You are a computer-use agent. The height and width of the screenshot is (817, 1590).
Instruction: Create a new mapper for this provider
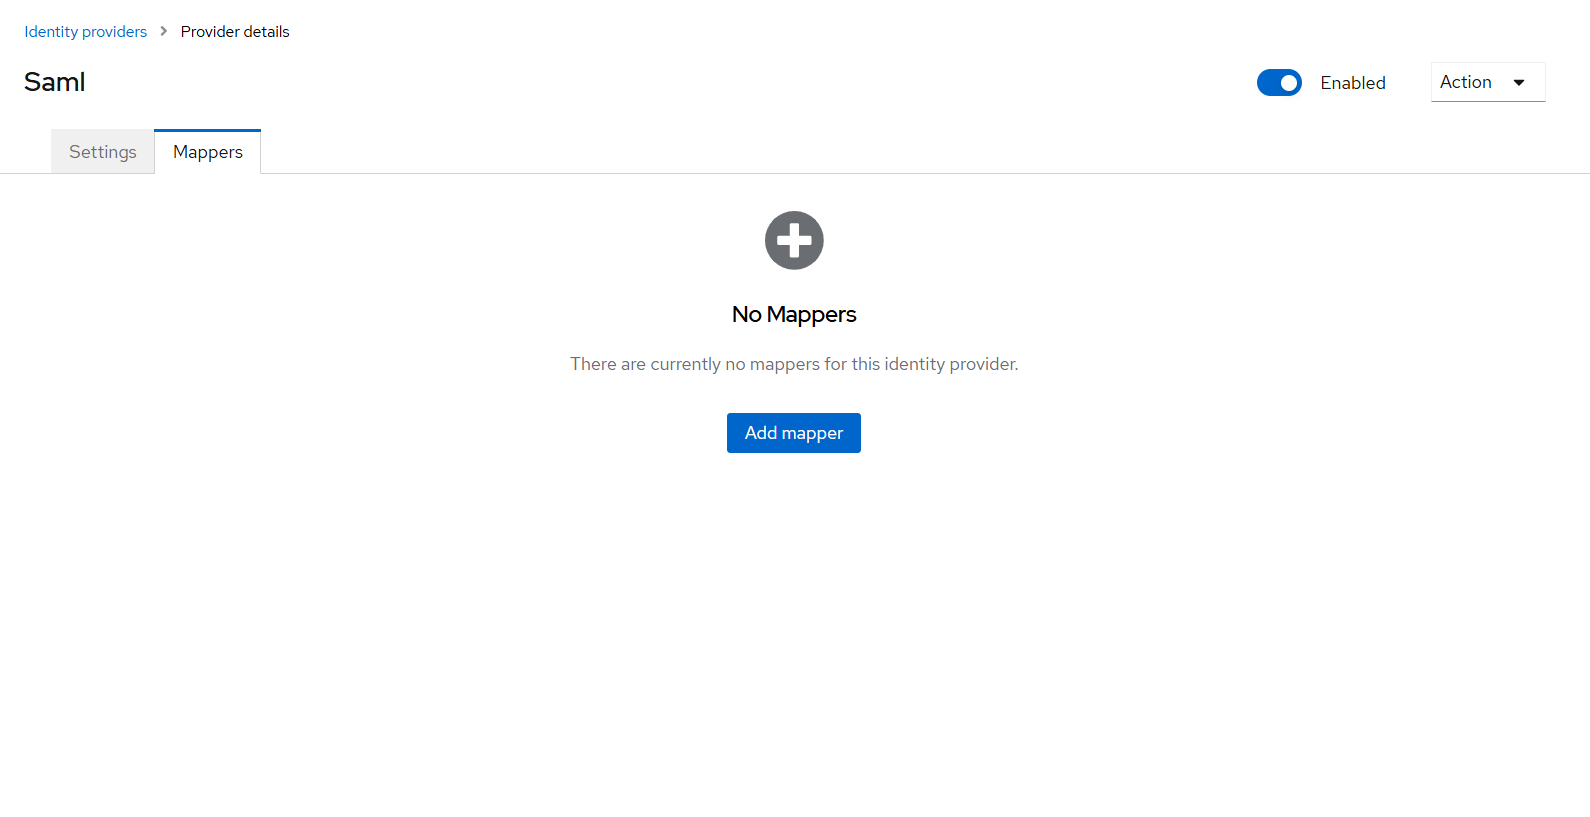tap(793, 433)
